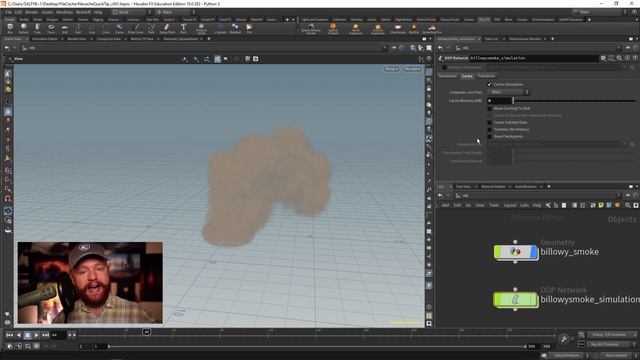Open the Windows menu

[x=64, y=12]
